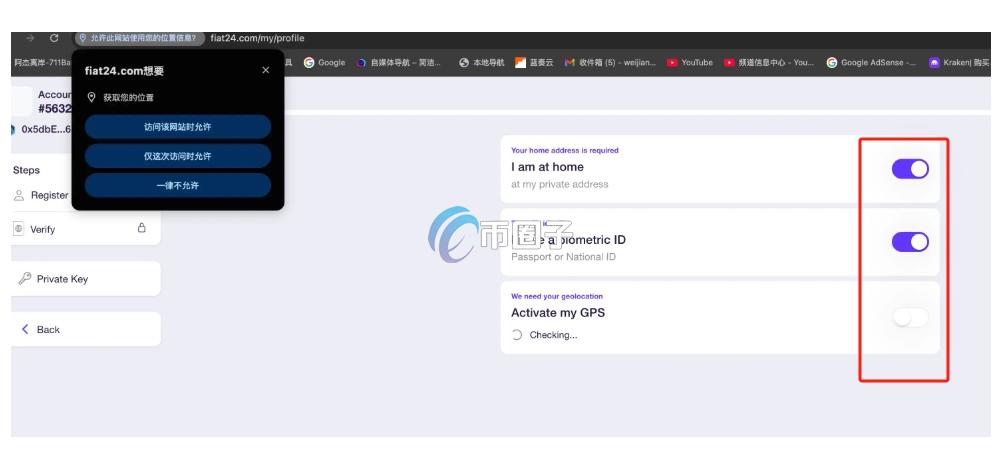This screenshot has width=1007, height=470.
Task: Click the browser reload icon
Action: tap(53, 38)
